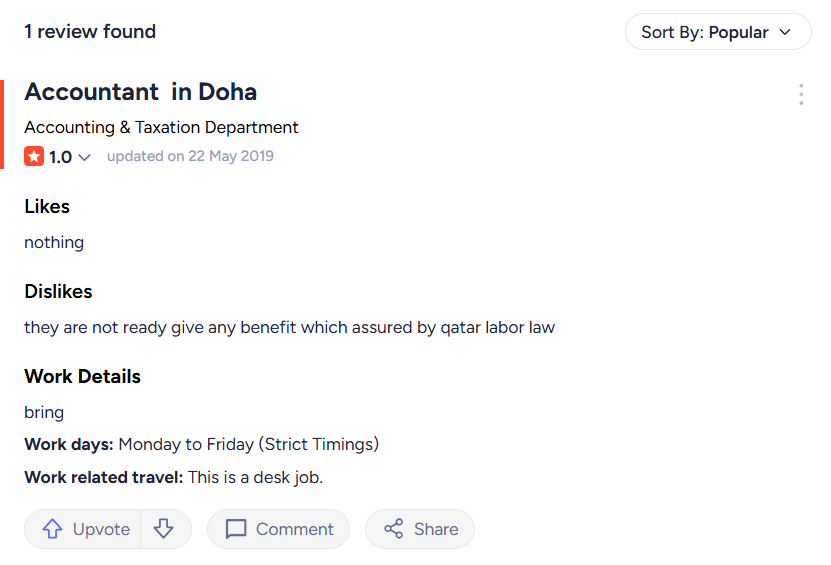Click the Work days label
Viewport: 831px width, 565px height.
coord(69,444)
